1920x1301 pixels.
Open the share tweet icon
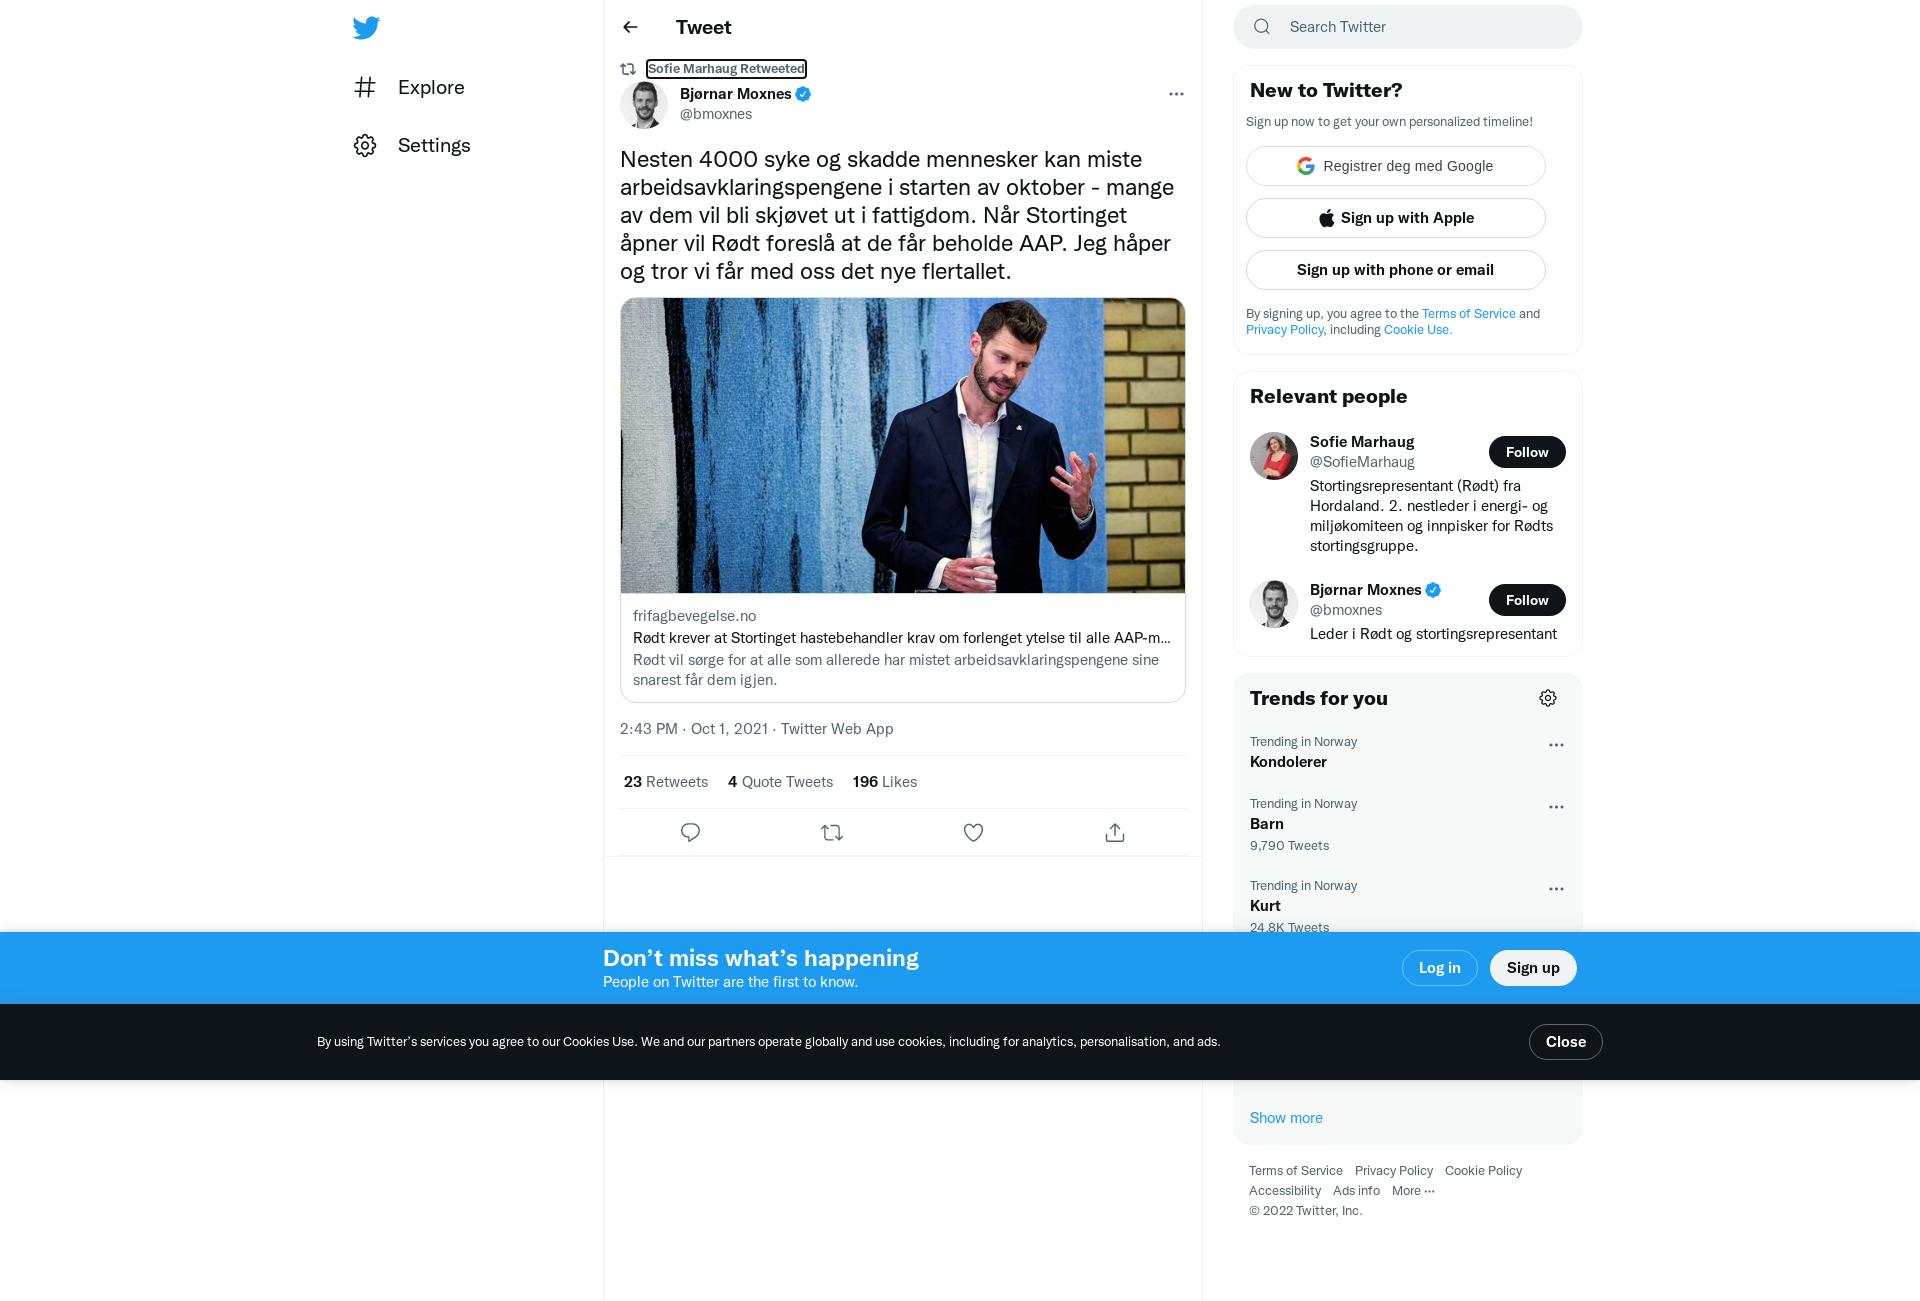click(x=1115, y=832)
